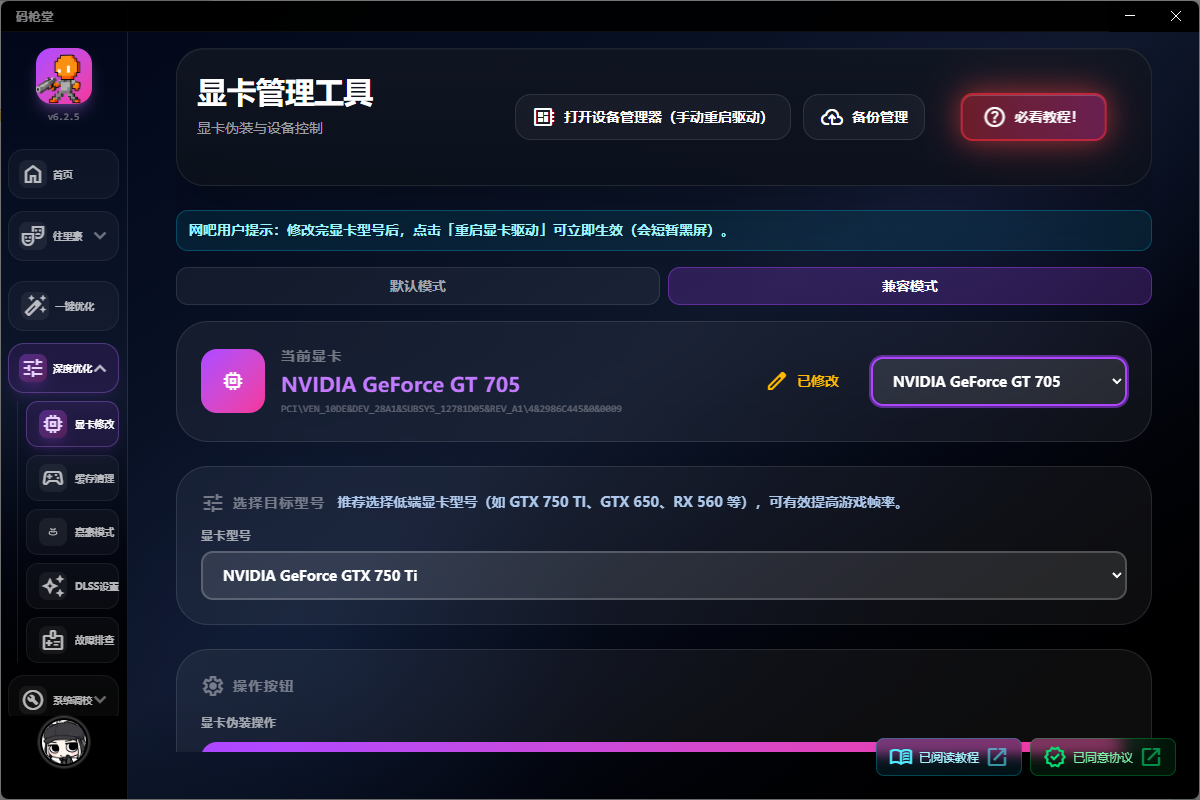Viewport: 1200px width, 800px height.
Task: Click the PCI\VEN_10DE hardware ID string
Action: click(x=451, y=409)
